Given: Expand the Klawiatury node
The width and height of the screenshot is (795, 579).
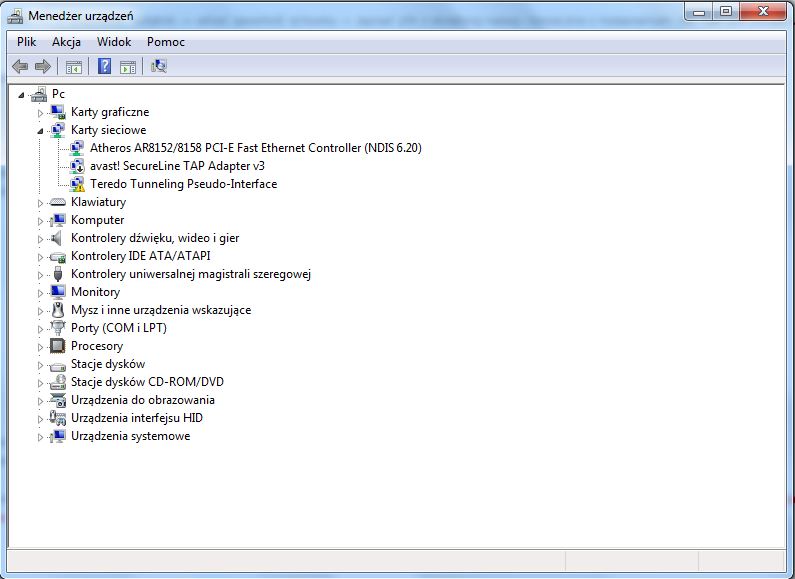Looking at the screenshot, I should [40, 203].
